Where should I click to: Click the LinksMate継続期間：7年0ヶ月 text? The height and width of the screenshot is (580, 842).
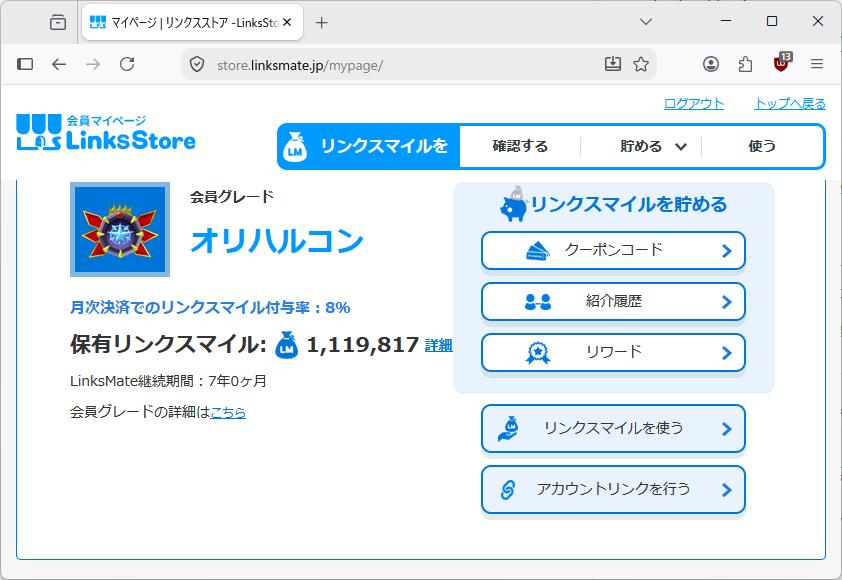tap(168, 381)
